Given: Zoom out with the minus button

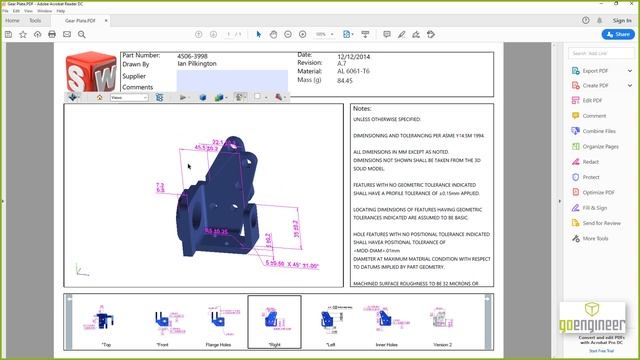Looking at the screenshot, I should (x=288, y=35).
